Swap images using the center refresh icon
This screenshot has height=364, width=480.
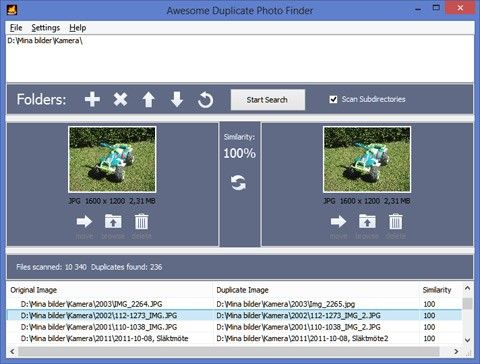(239, 183)
